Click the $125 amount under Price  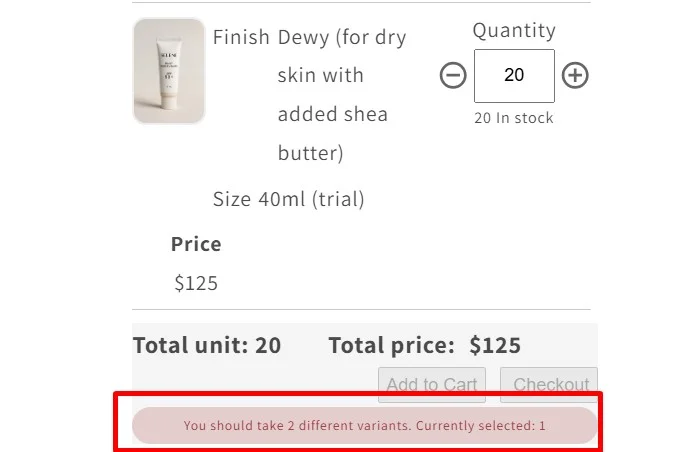196,283
